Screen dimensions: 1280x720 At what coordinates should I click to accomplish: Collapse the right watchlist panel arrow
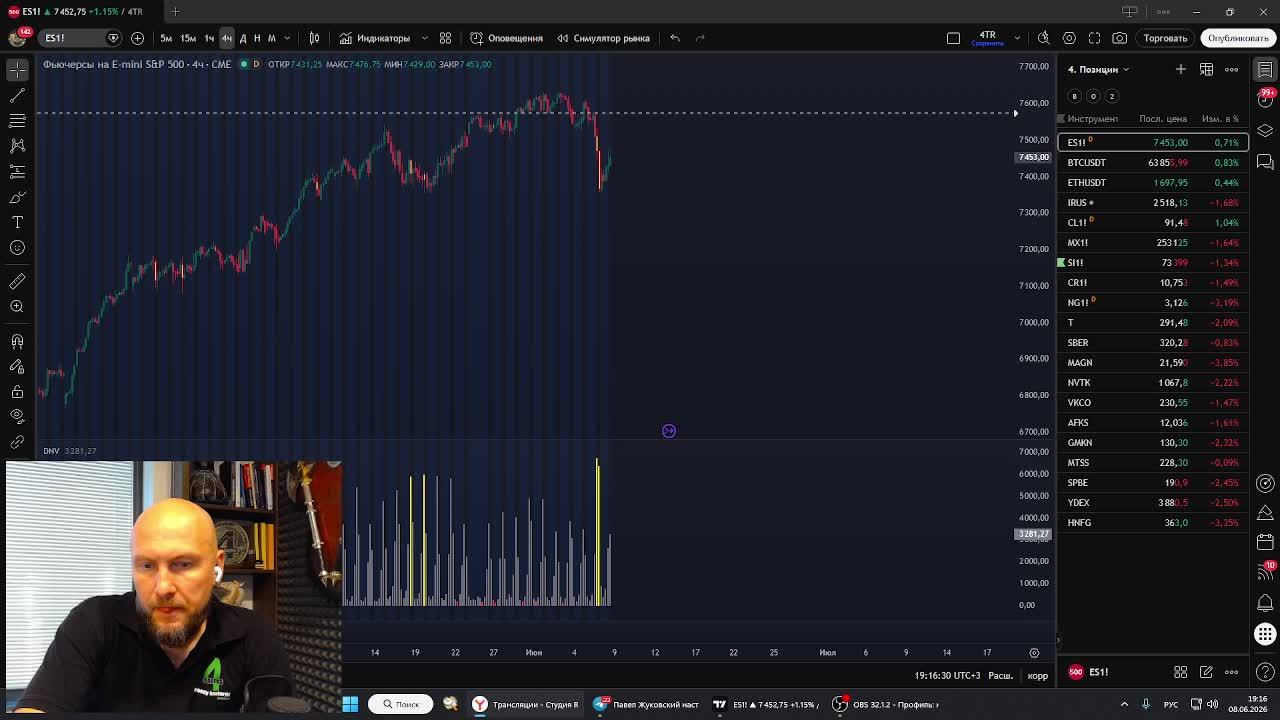1058,641
